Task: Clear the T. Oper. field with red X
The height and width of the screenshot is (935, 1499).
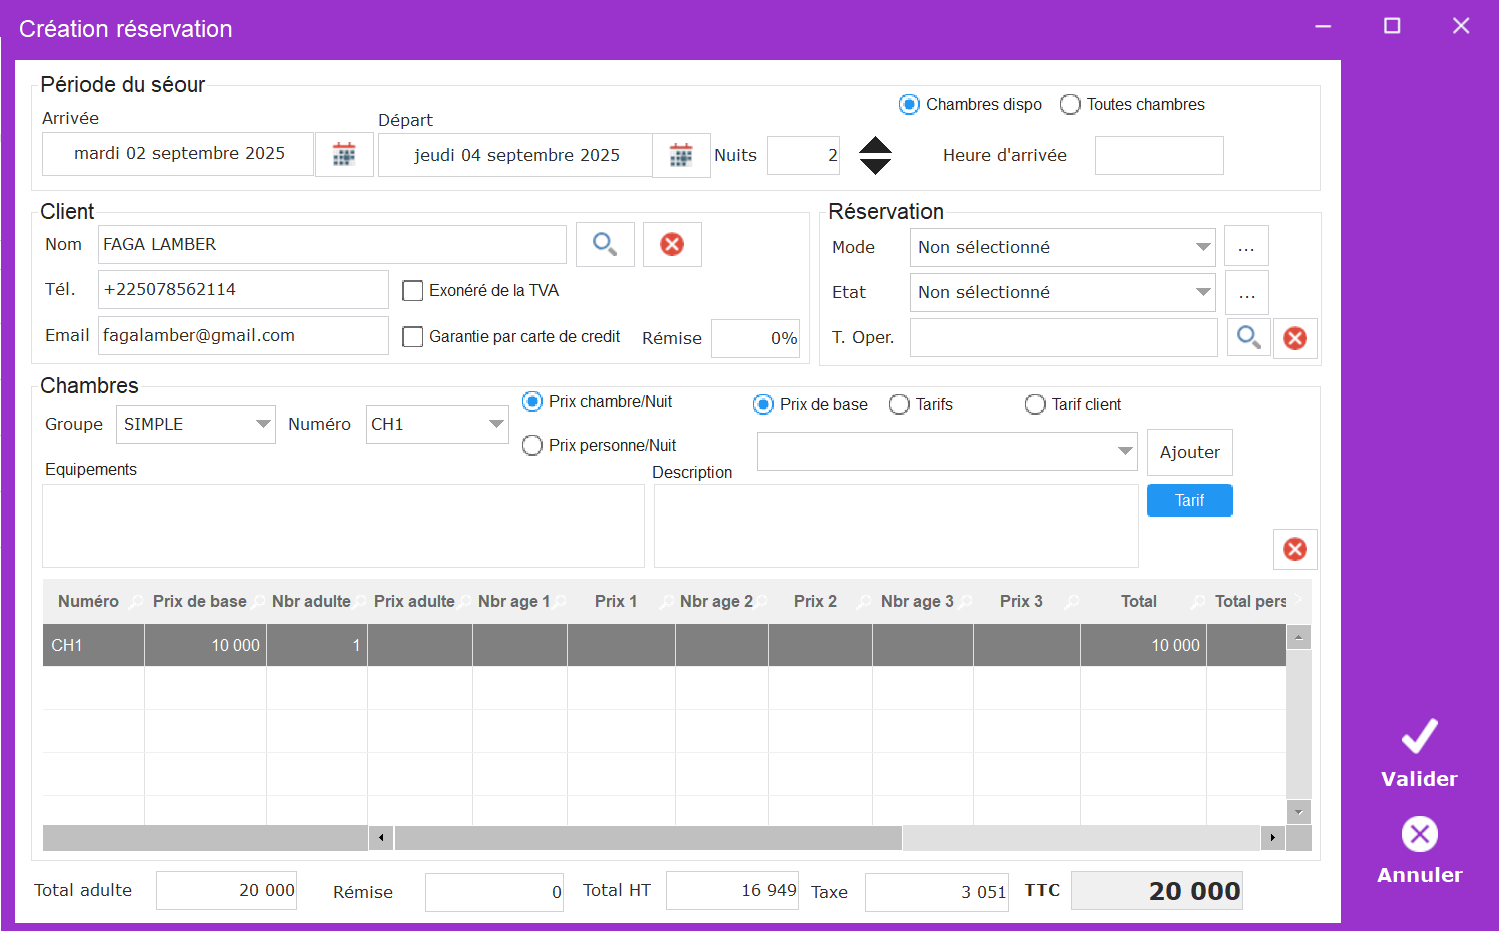Action: [x=1295, y=338]
